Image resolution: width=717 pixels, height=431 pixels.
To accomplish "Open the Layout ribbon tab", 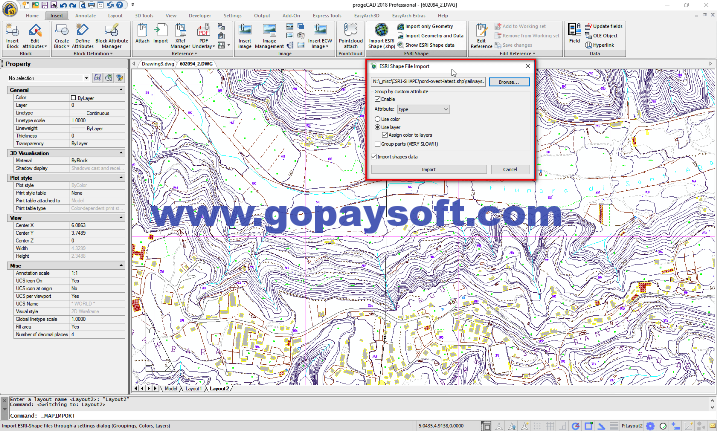I will click(115, 16).
